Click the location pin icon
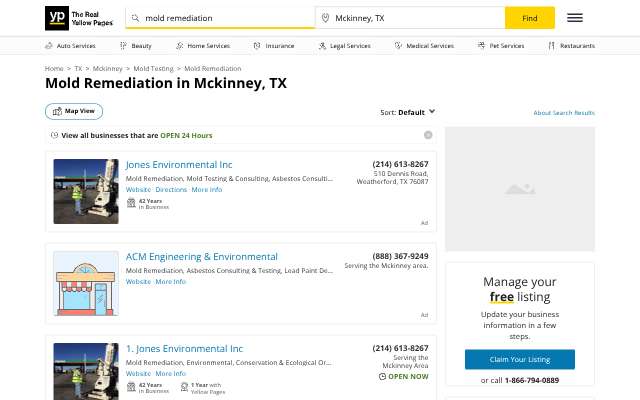The image size is (640, 400). [x=325, y=18]
